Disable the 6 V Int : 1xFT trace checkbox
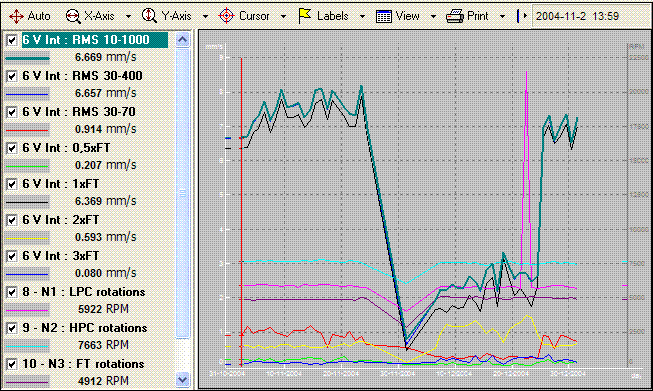The image size is (653, 391). pos(12,184)
